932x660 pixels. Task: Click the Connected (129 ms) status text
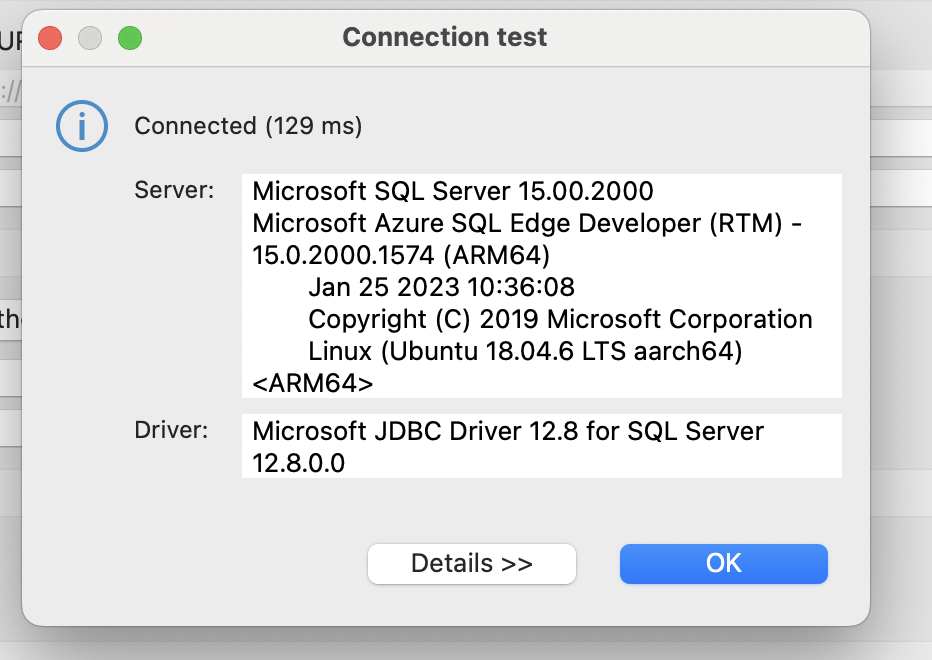(248, 126)
